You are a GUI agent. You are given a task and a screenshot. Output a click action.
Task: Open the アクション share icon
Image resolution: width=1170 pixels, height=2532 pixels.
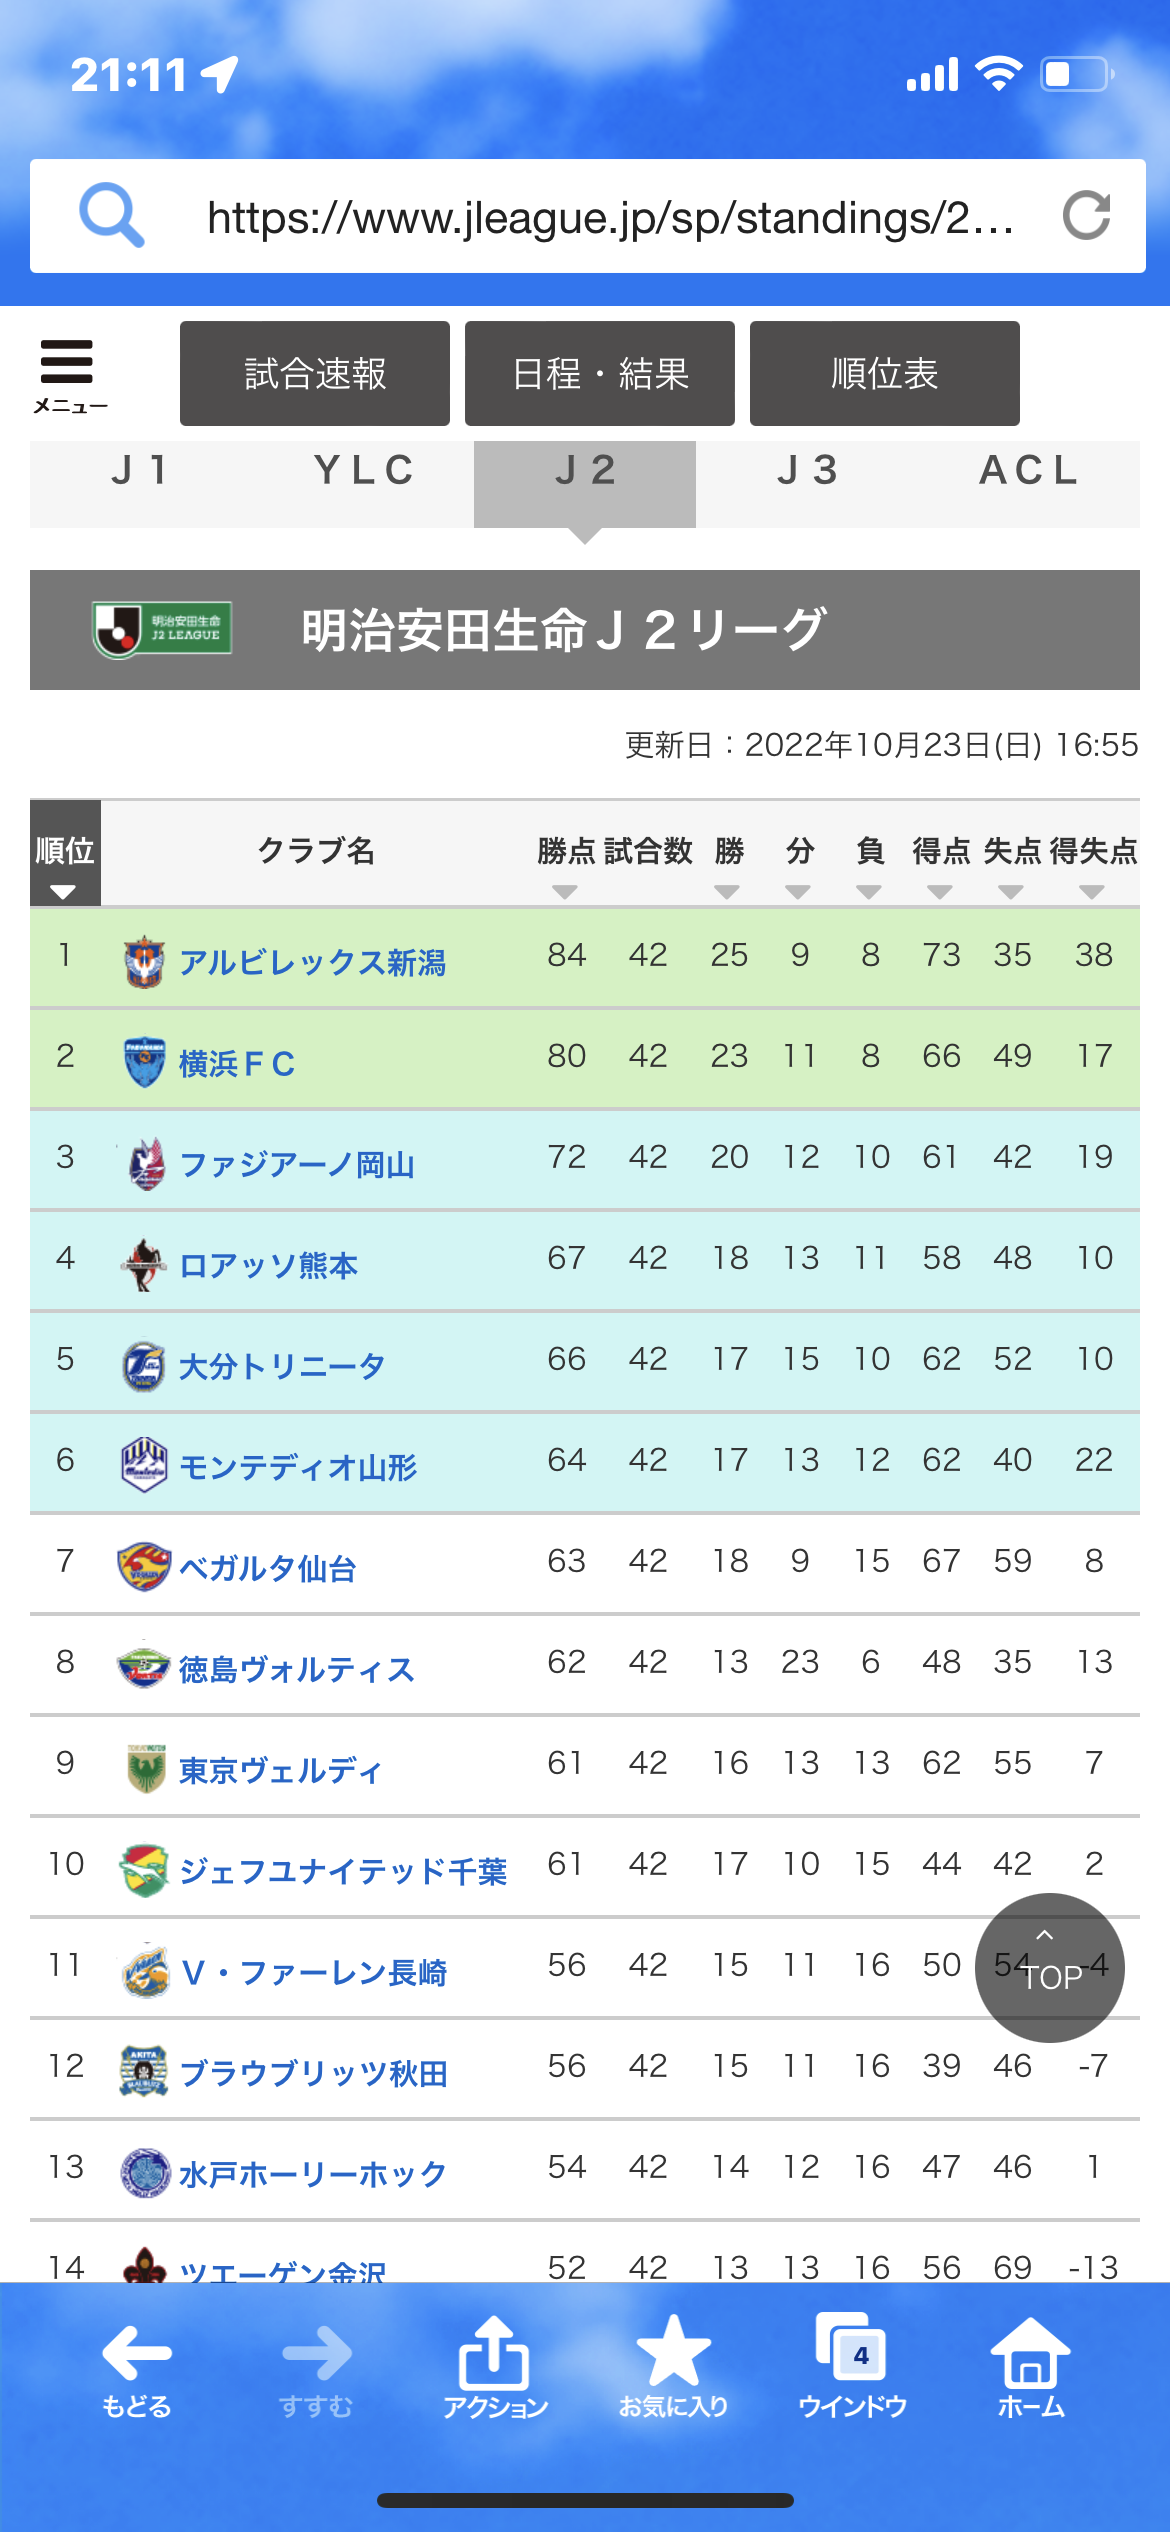(x=494, y=2367)
